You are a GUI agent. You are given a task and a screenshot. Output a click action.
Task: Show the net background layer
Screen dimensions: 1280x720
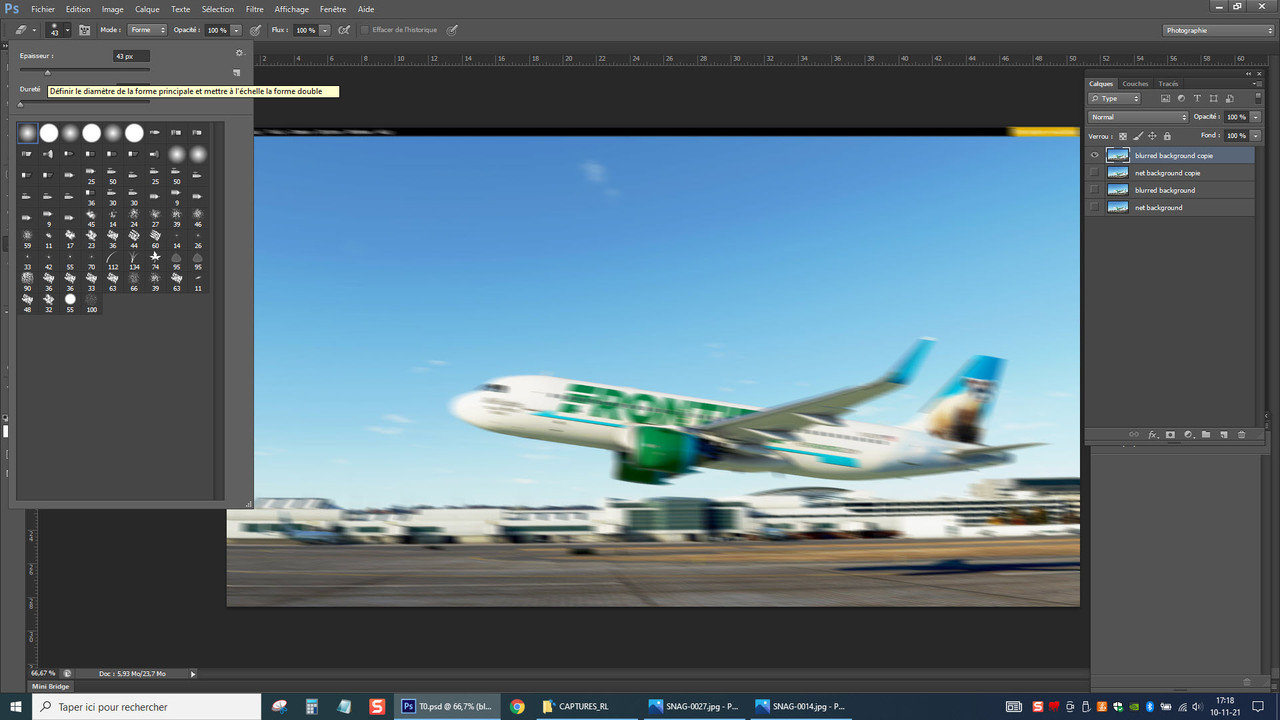click(x=1095, y=207)
